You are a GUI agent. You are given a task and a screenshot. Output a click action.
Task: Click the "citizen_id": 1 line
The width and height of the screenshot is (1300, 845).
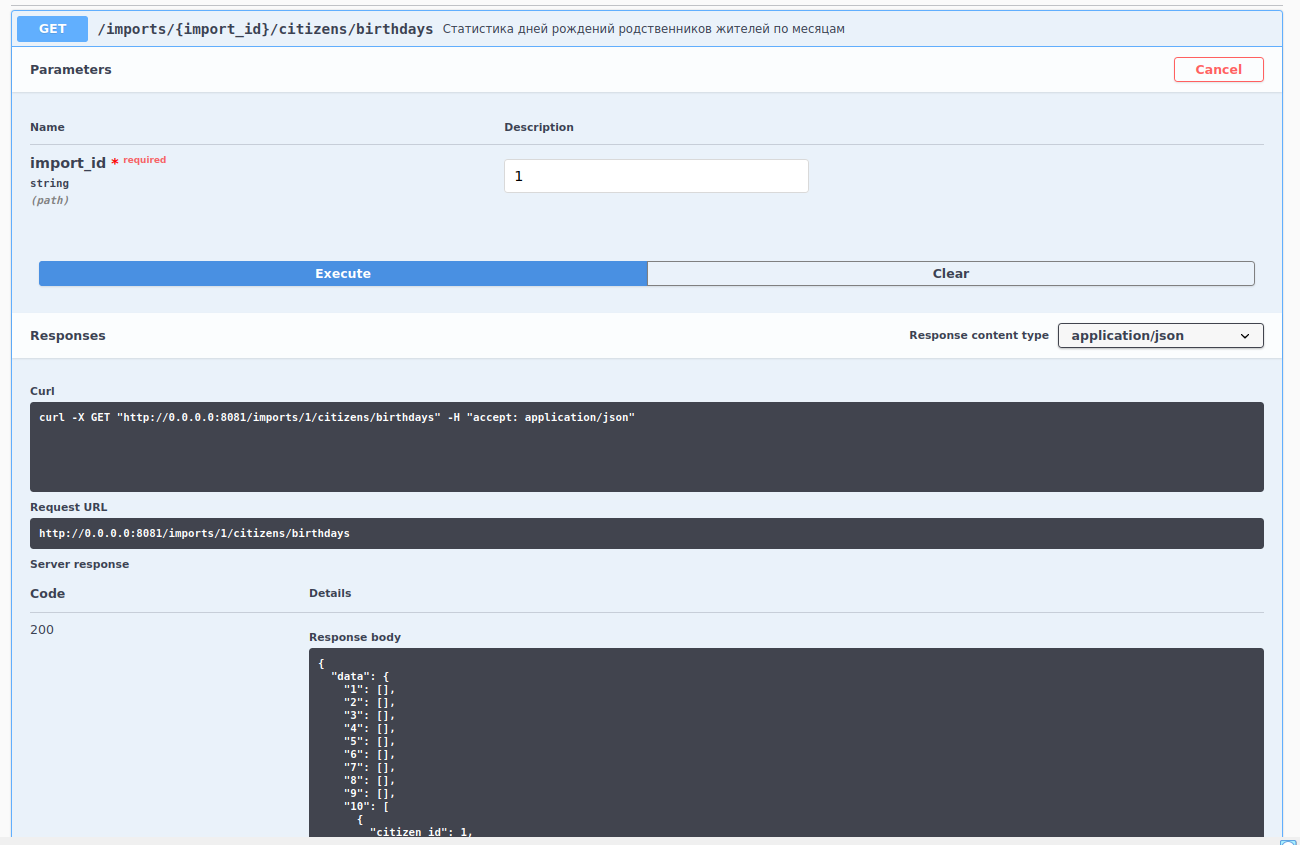click(420, 832)
